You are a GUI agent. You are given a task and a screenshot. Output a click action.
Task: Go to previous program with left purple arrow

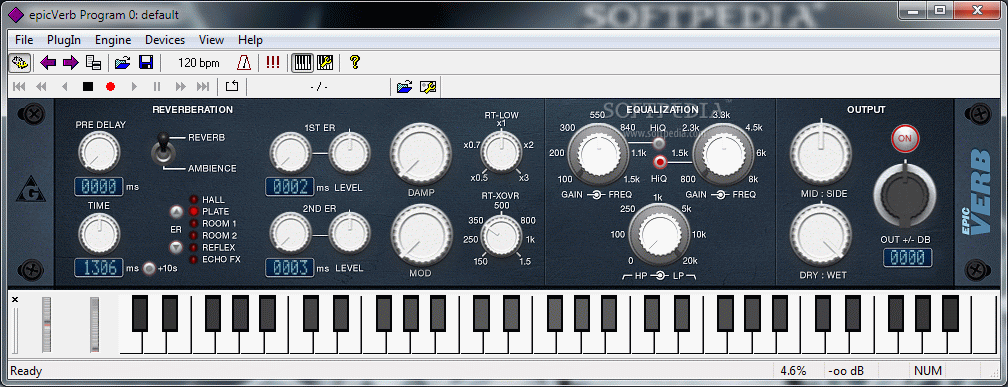click(48, 62)
